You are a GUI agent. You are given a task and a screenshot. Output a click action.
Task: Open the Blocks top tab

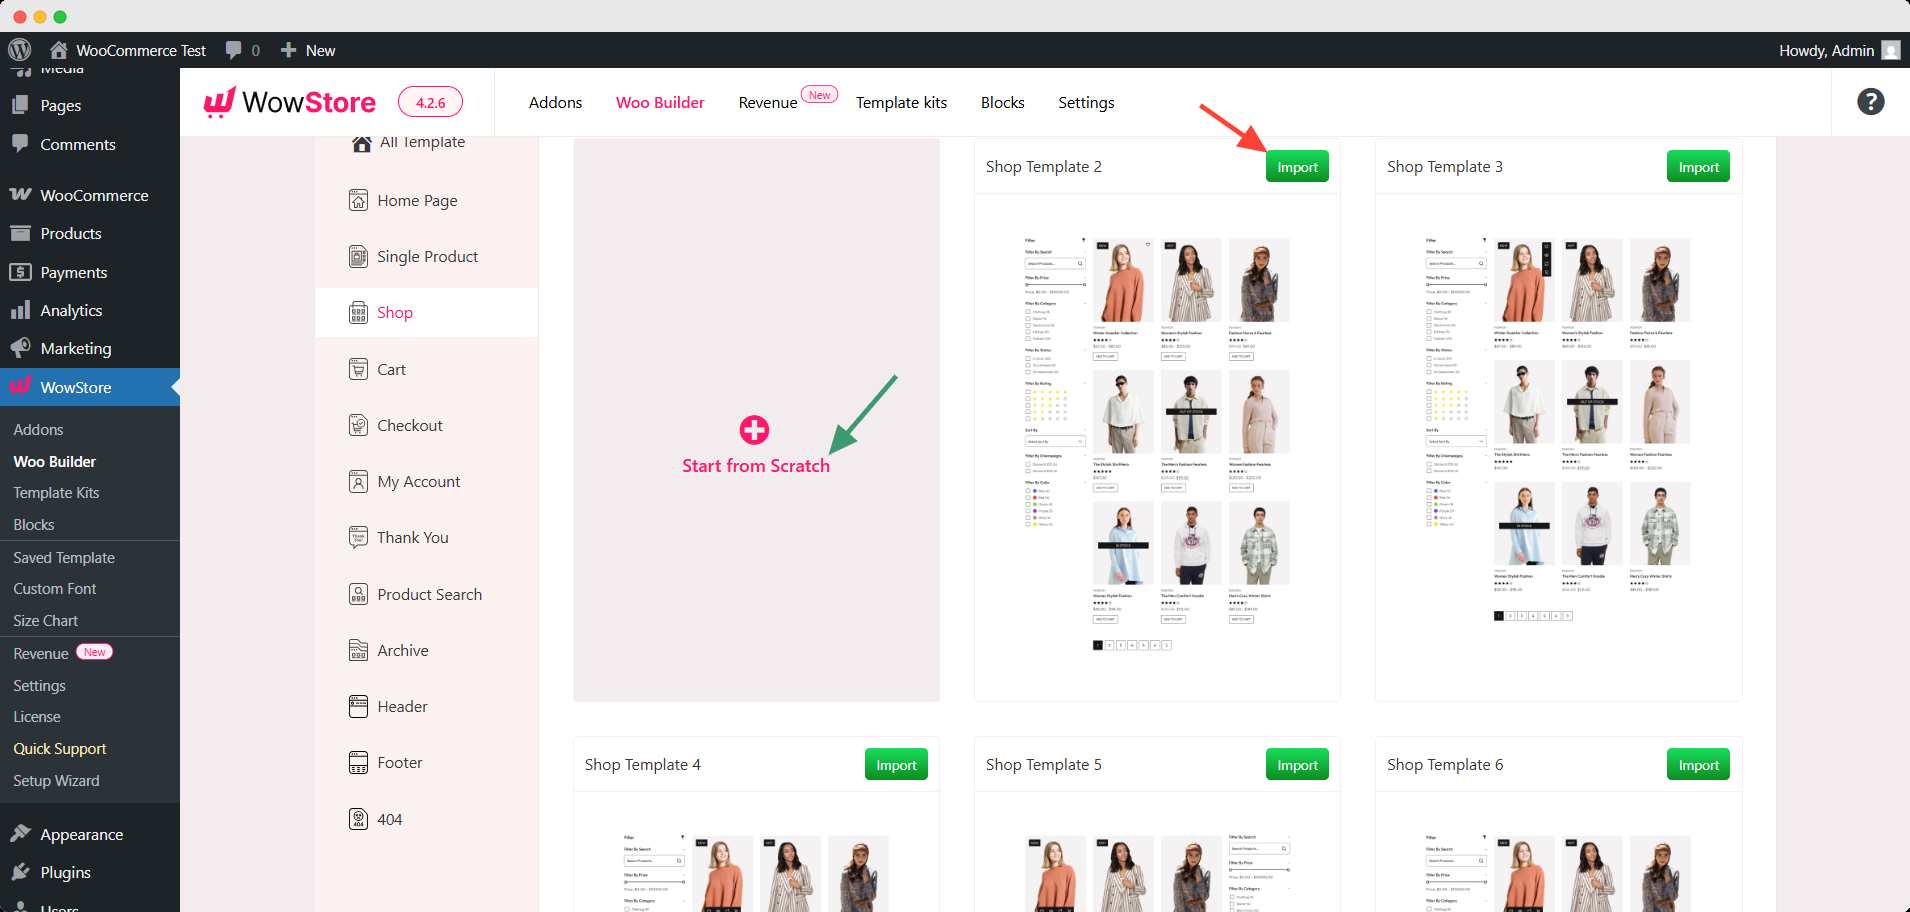1002,102
